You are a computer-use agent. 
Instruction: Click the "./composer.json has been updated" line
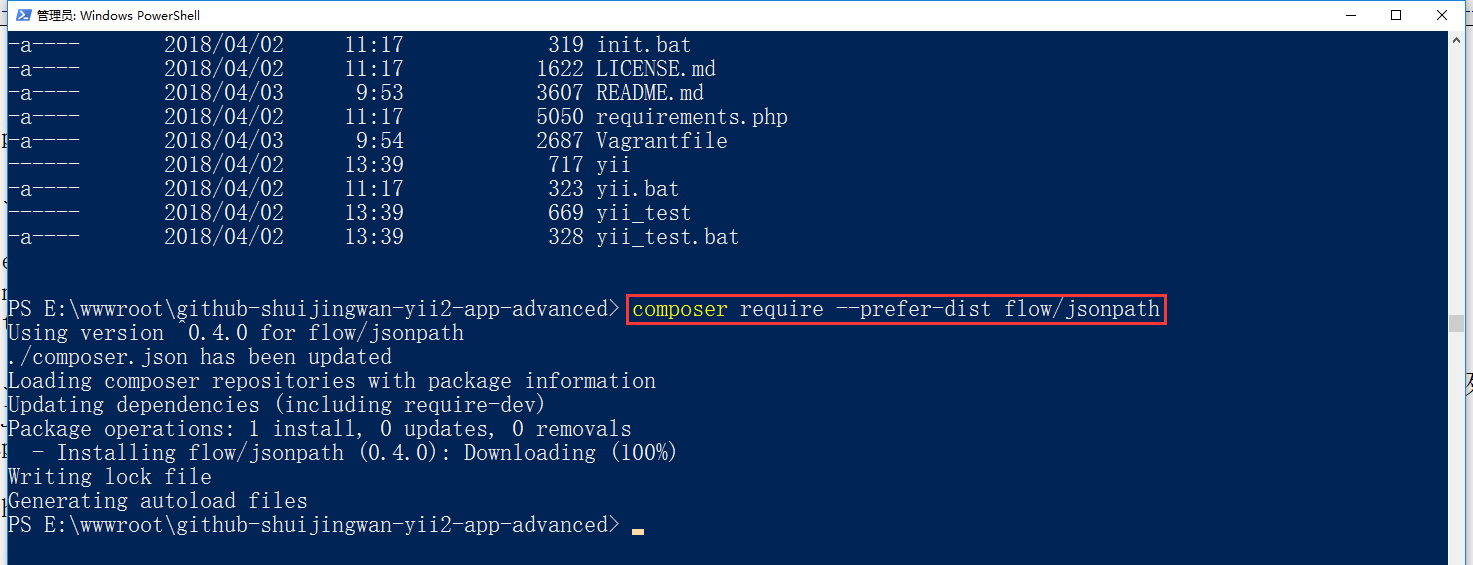tap(200, 357)
